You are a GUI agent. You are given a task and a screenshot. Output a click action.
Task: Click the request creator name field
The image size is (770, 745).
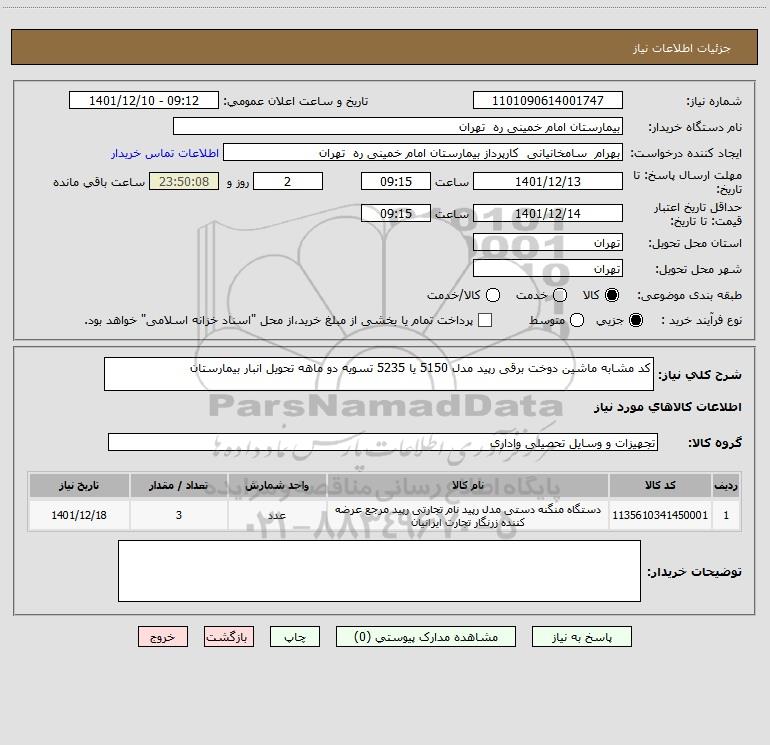click(x=423, y=152)
